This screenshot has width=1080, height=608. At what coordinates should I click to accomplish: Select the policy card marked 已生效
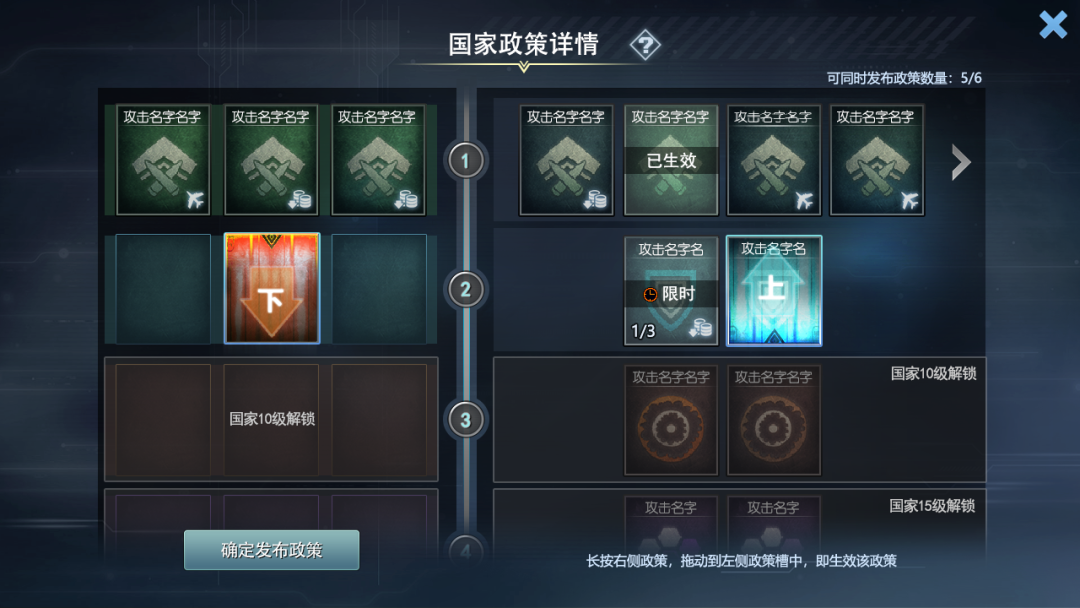point(671,160)
